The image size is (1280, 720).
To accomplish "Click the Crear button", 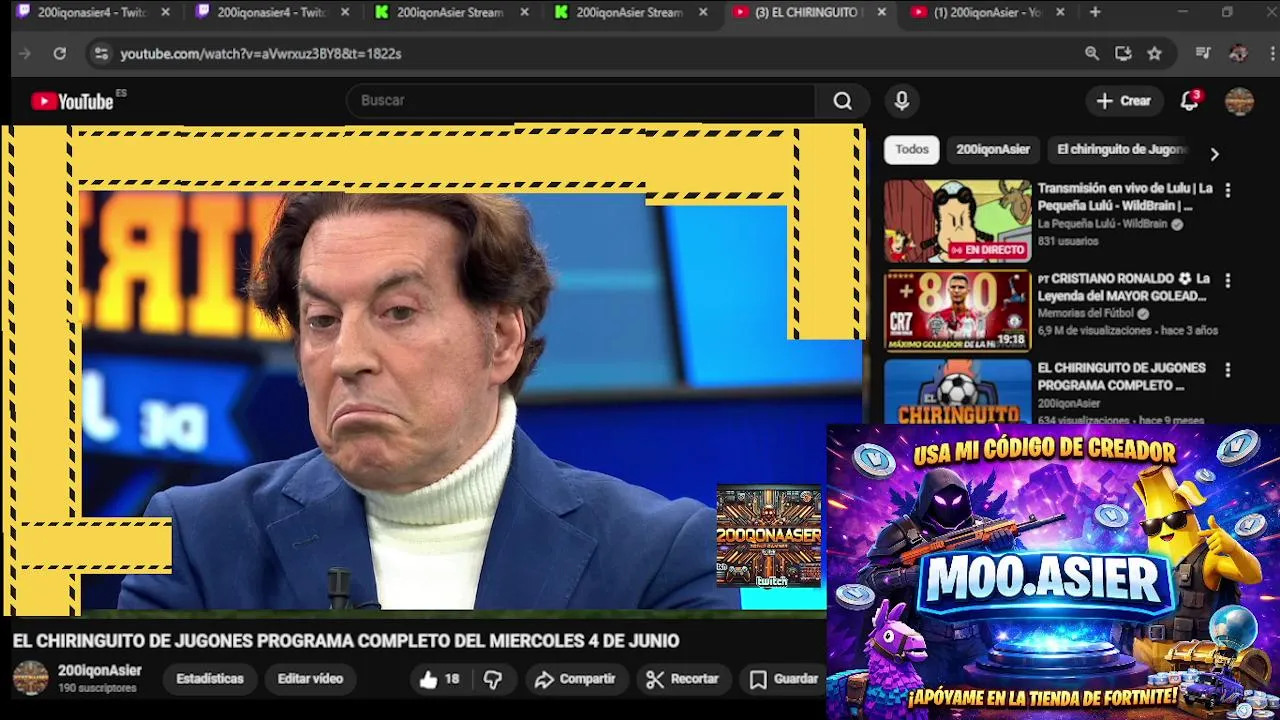I will 1124,101.
